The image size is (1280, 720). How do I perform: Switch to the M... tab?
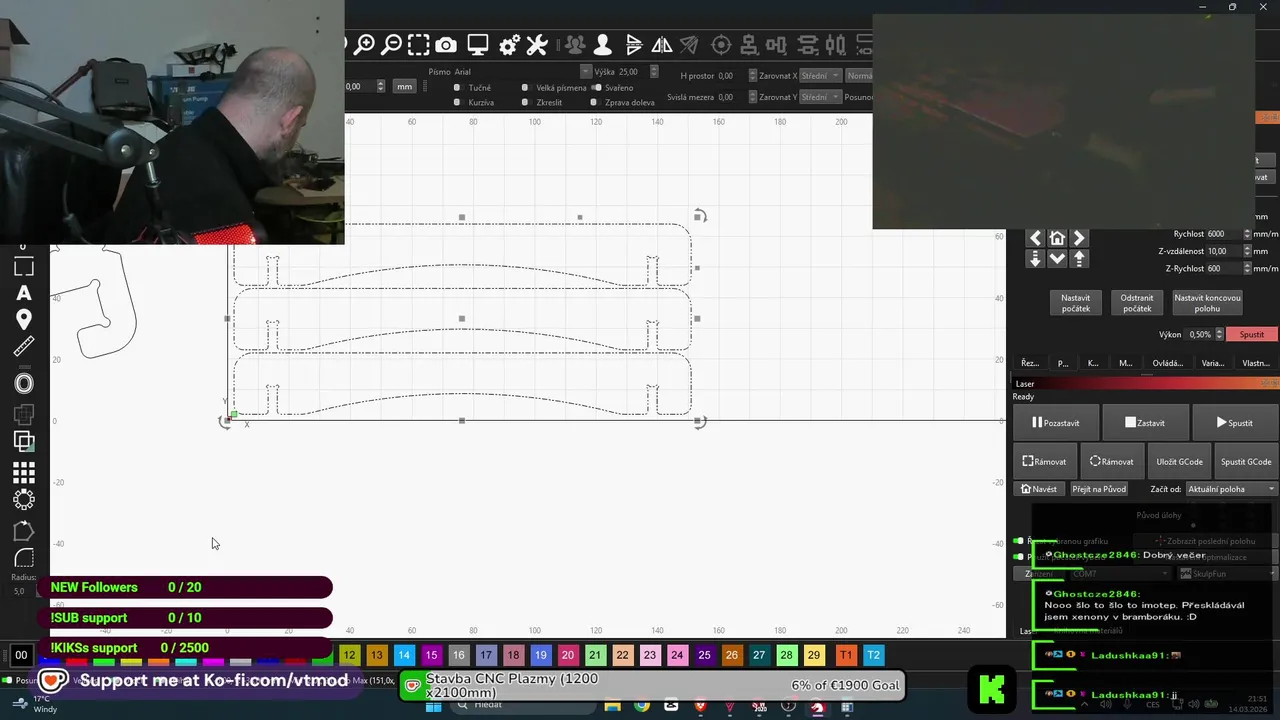[x=1125, y=363]
